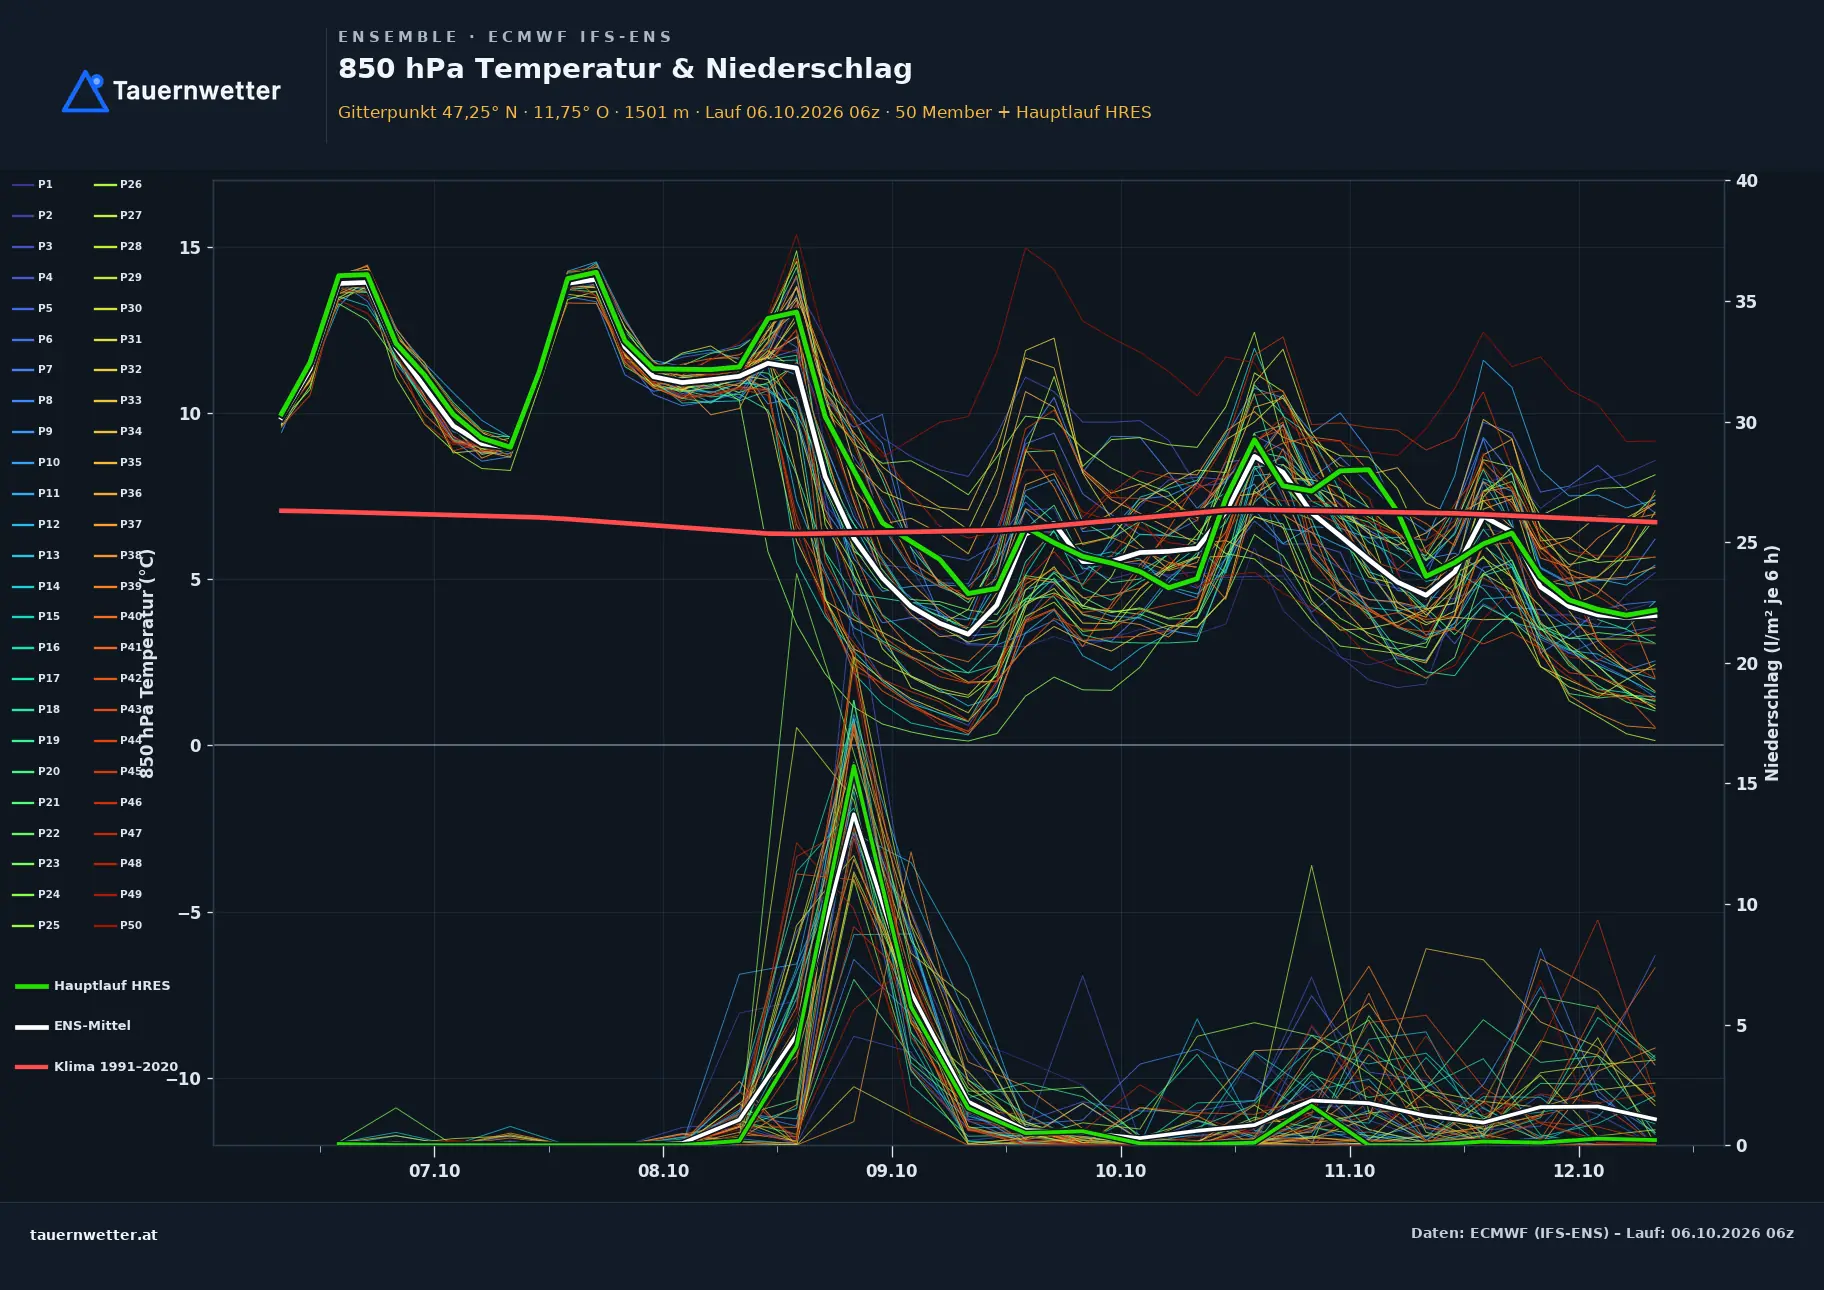This screenshot has width=1824, height=1290.
Task: Click the 20 precipitation axis tick label
Action: pos(1746,664)
